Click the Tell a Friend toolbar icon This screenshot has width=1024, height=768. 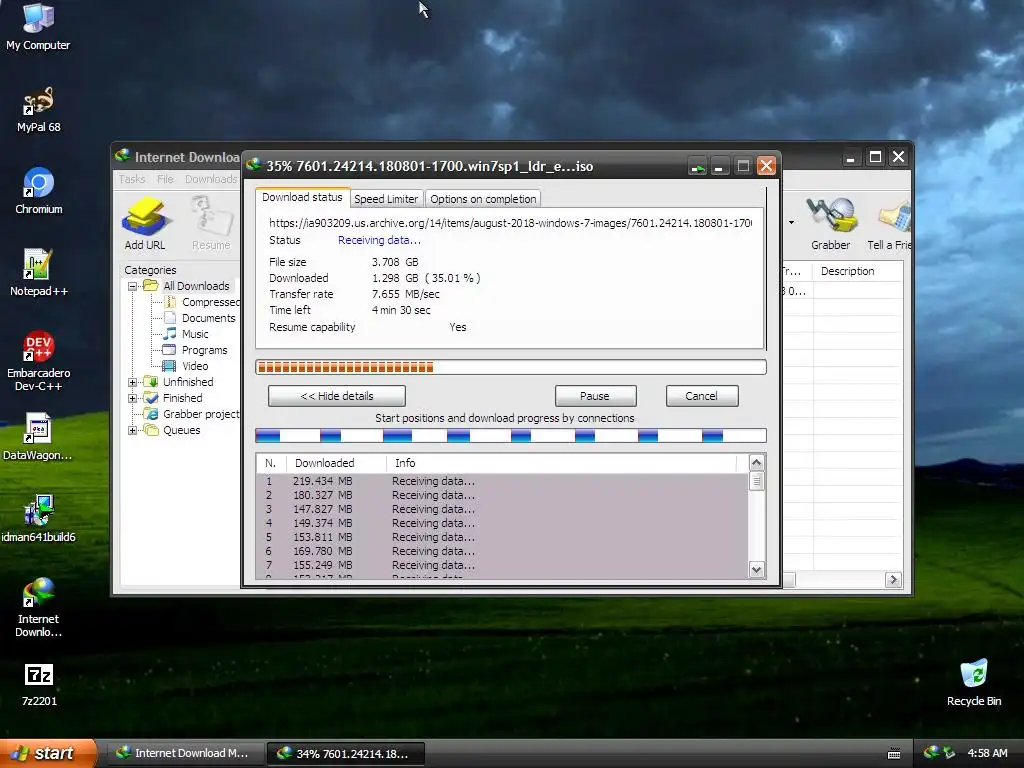pyautogui.click(x=889, y=224)
